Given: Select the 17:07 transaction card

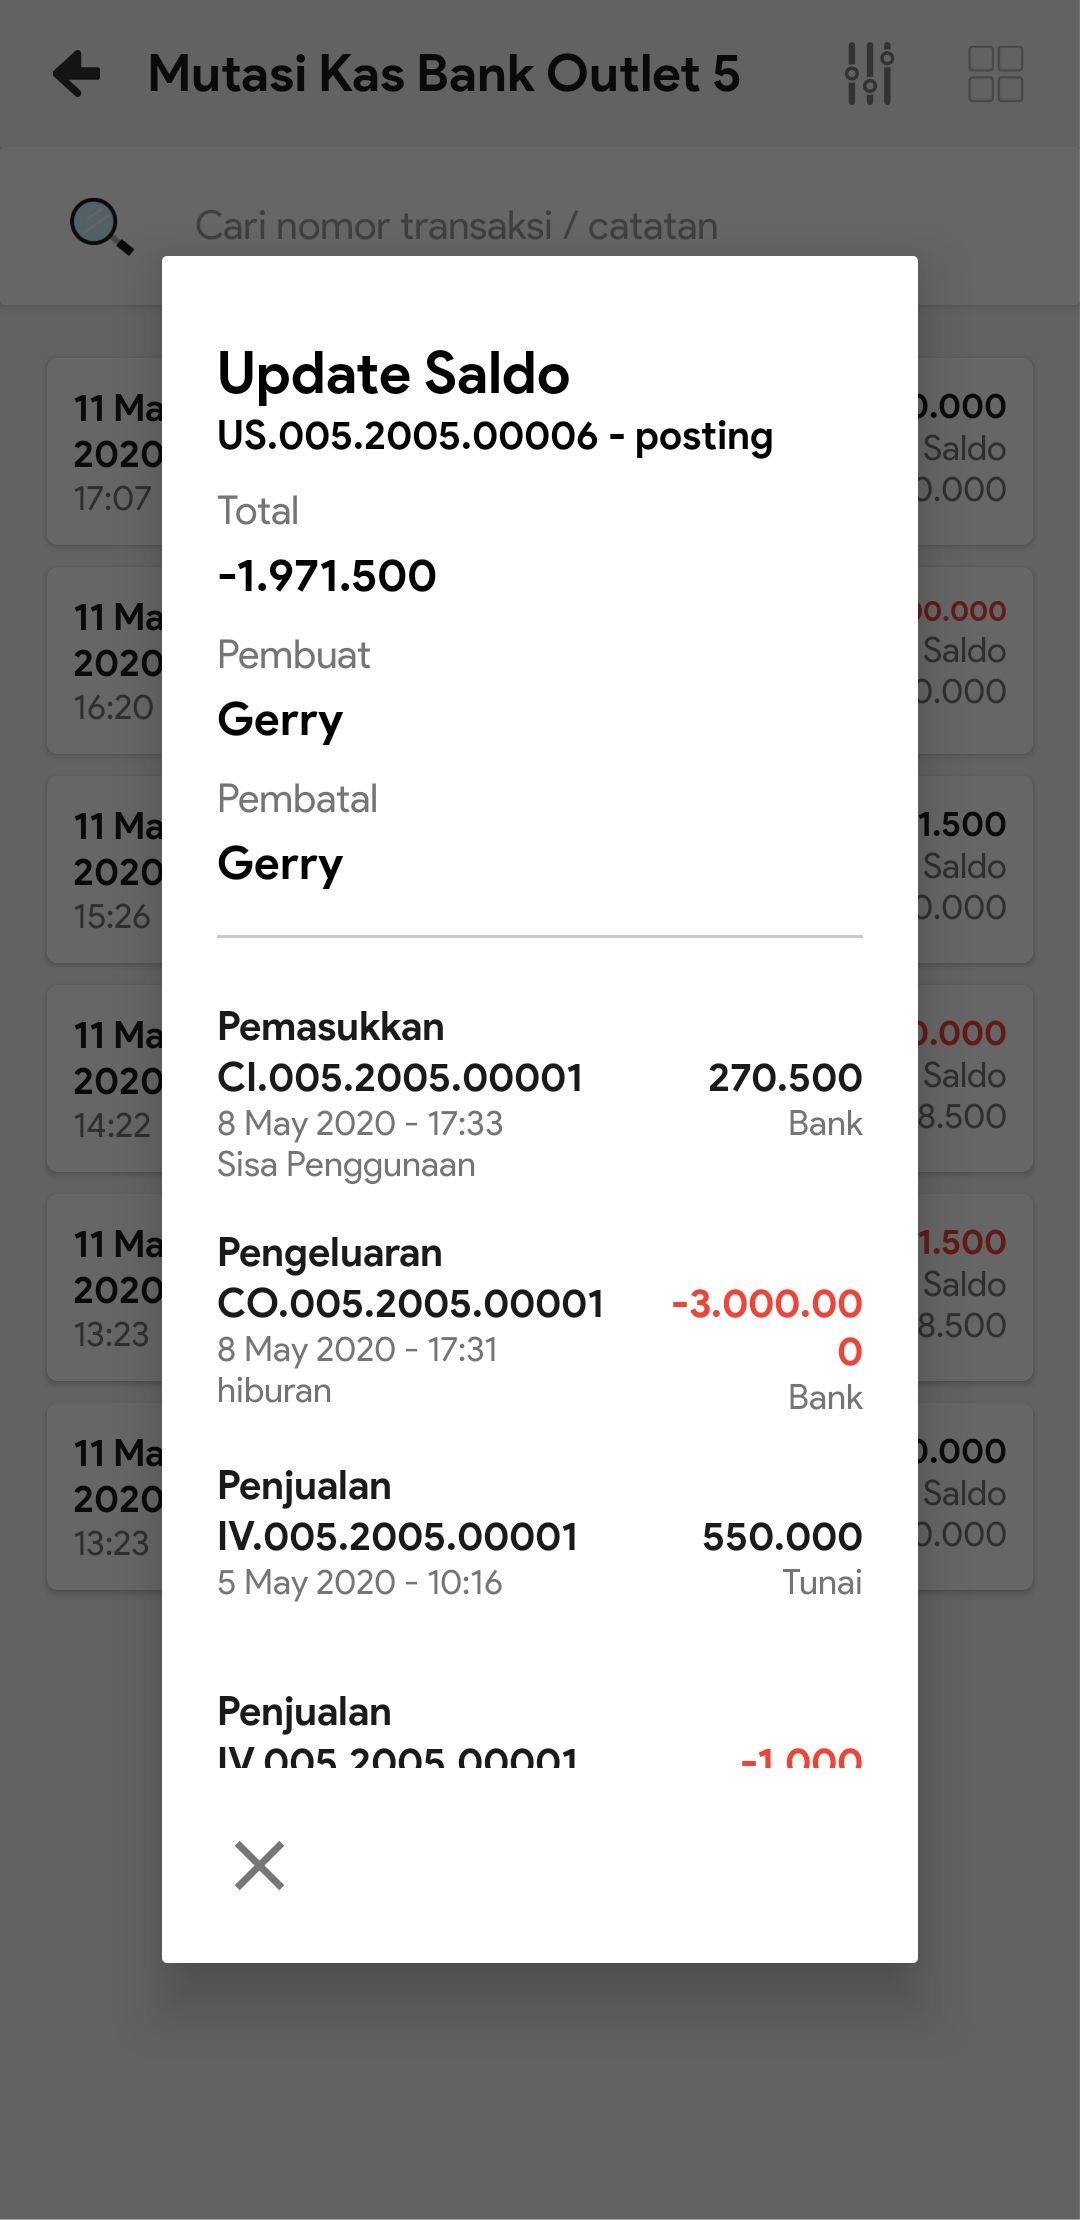Looking at the screenshot, I should tap(105, 452).
